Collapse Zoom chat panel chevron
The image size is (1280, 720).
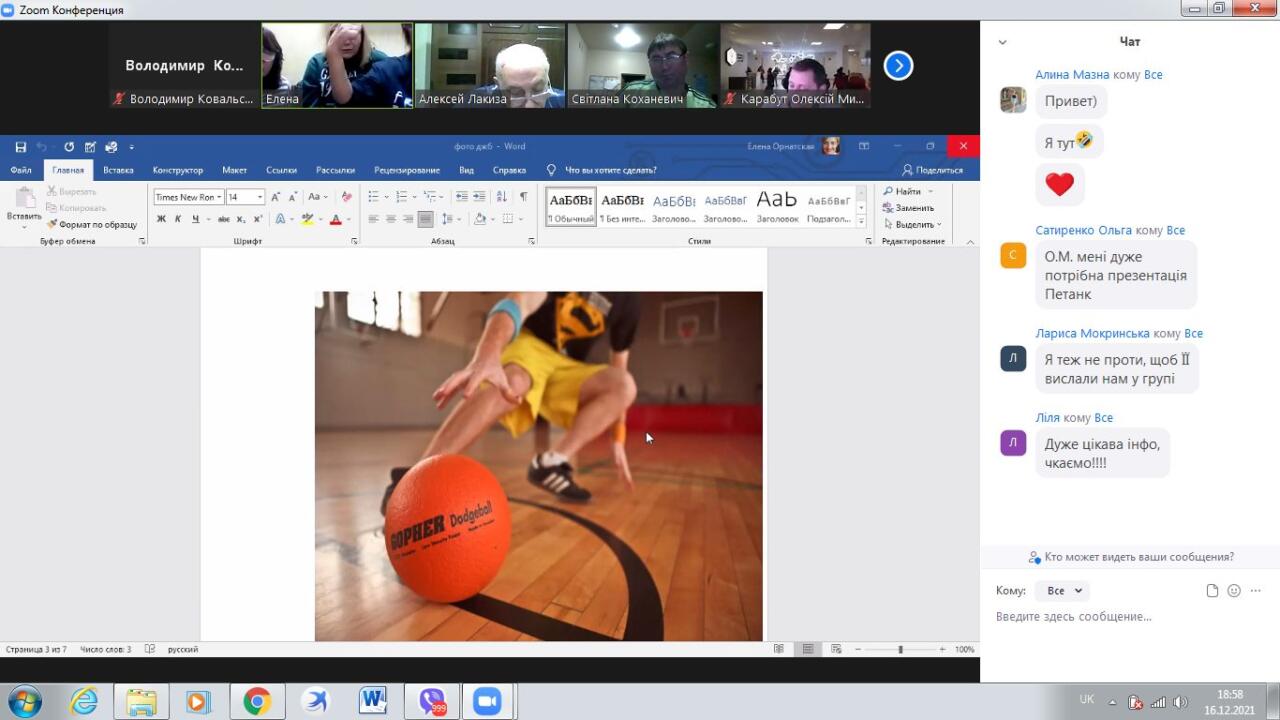(x=1003, y=42)
